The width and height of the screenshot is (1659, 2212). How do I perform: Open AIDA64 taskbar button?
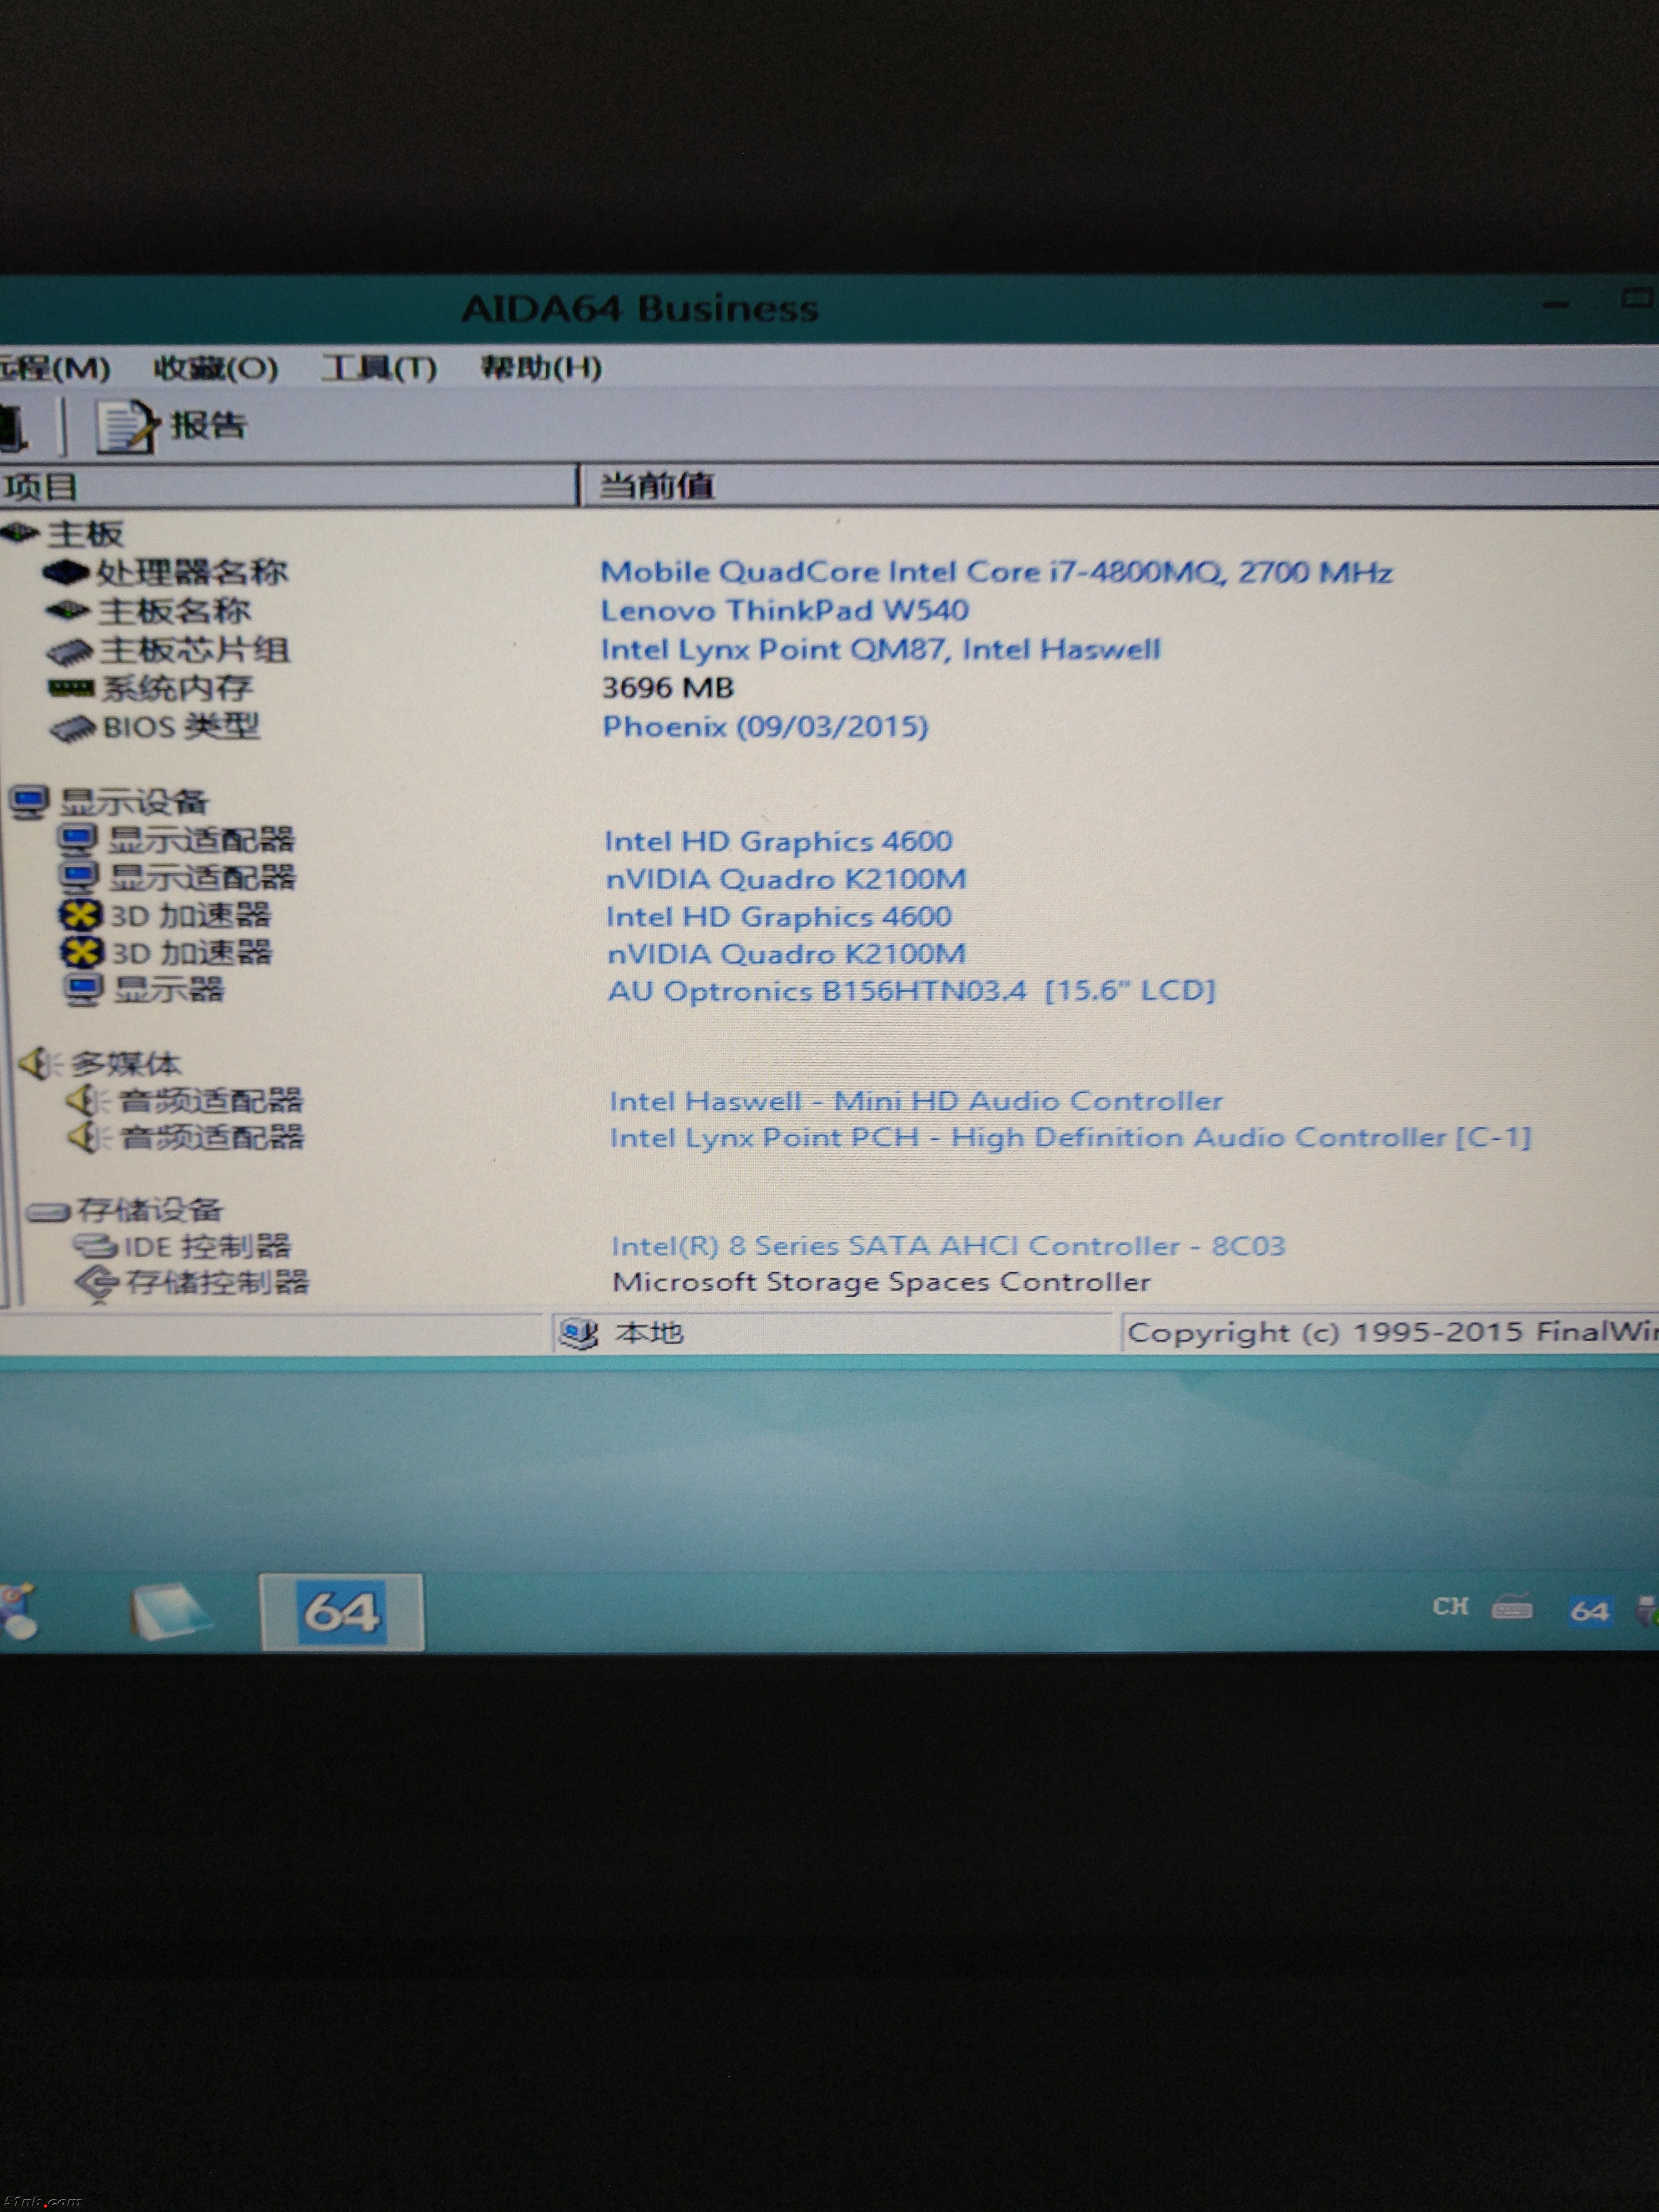click(341, 1612)
